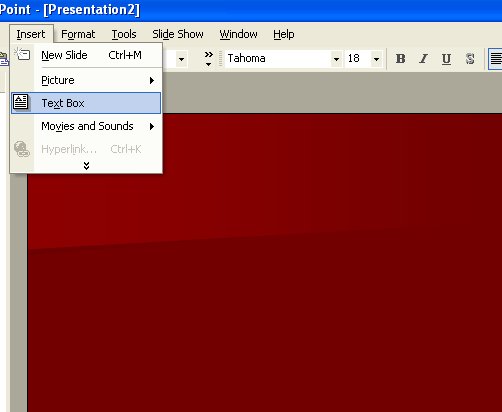Open Movies and Sounds submenu
The height and width of the screenshot is (412, 502).
(86, 126)
